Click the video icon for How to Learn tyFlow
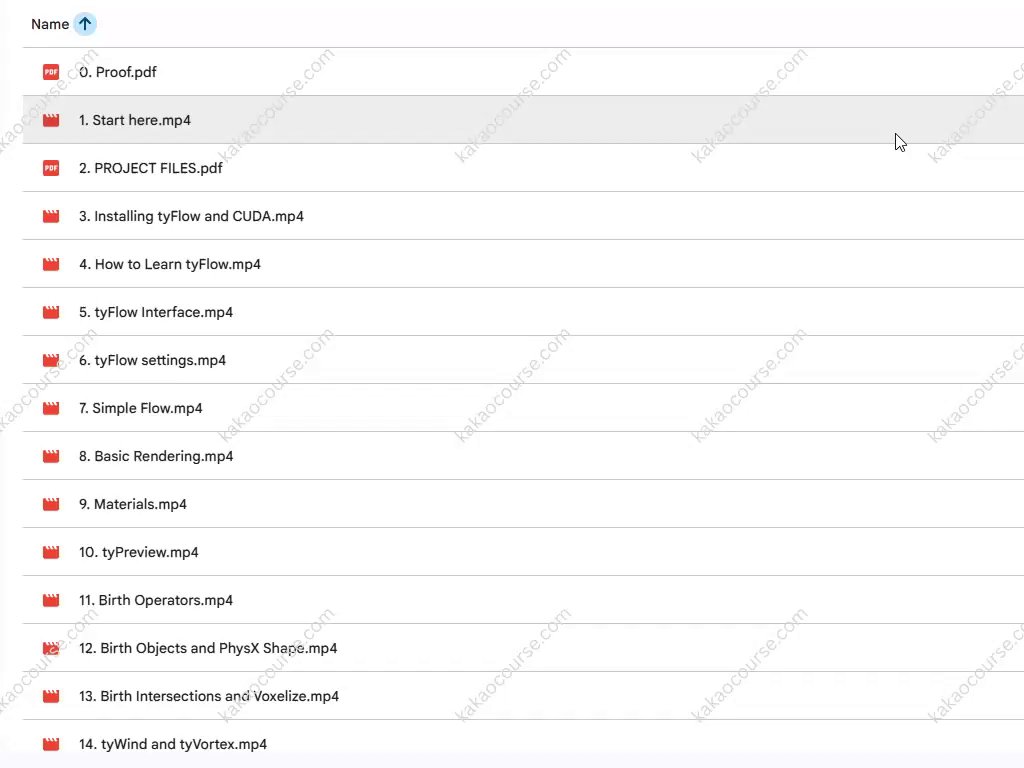 51,264
